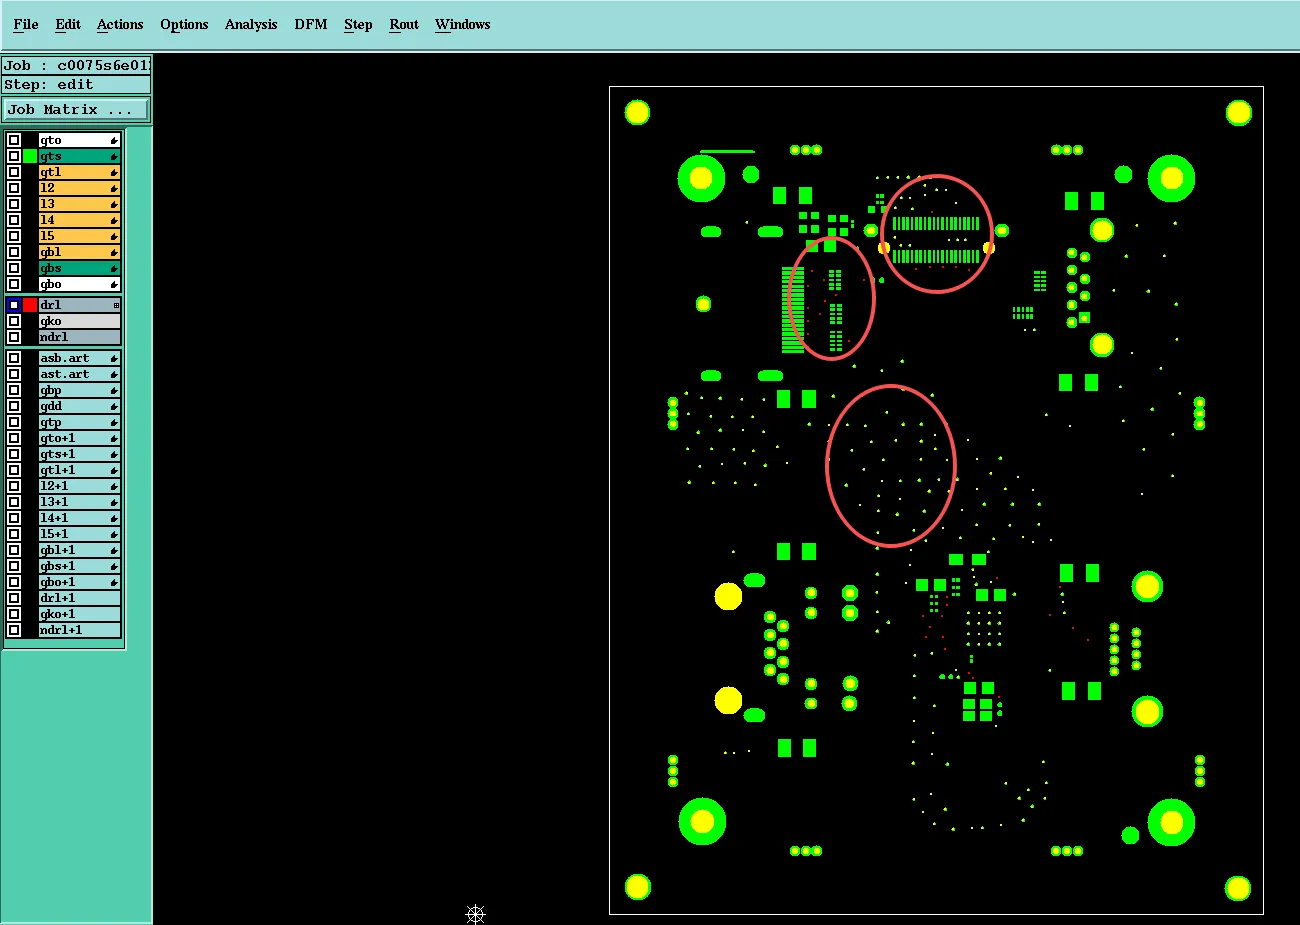Screen dimensions: 1300x925
Task: Click the feature icon on the gbp row
Action: (114, 390)
